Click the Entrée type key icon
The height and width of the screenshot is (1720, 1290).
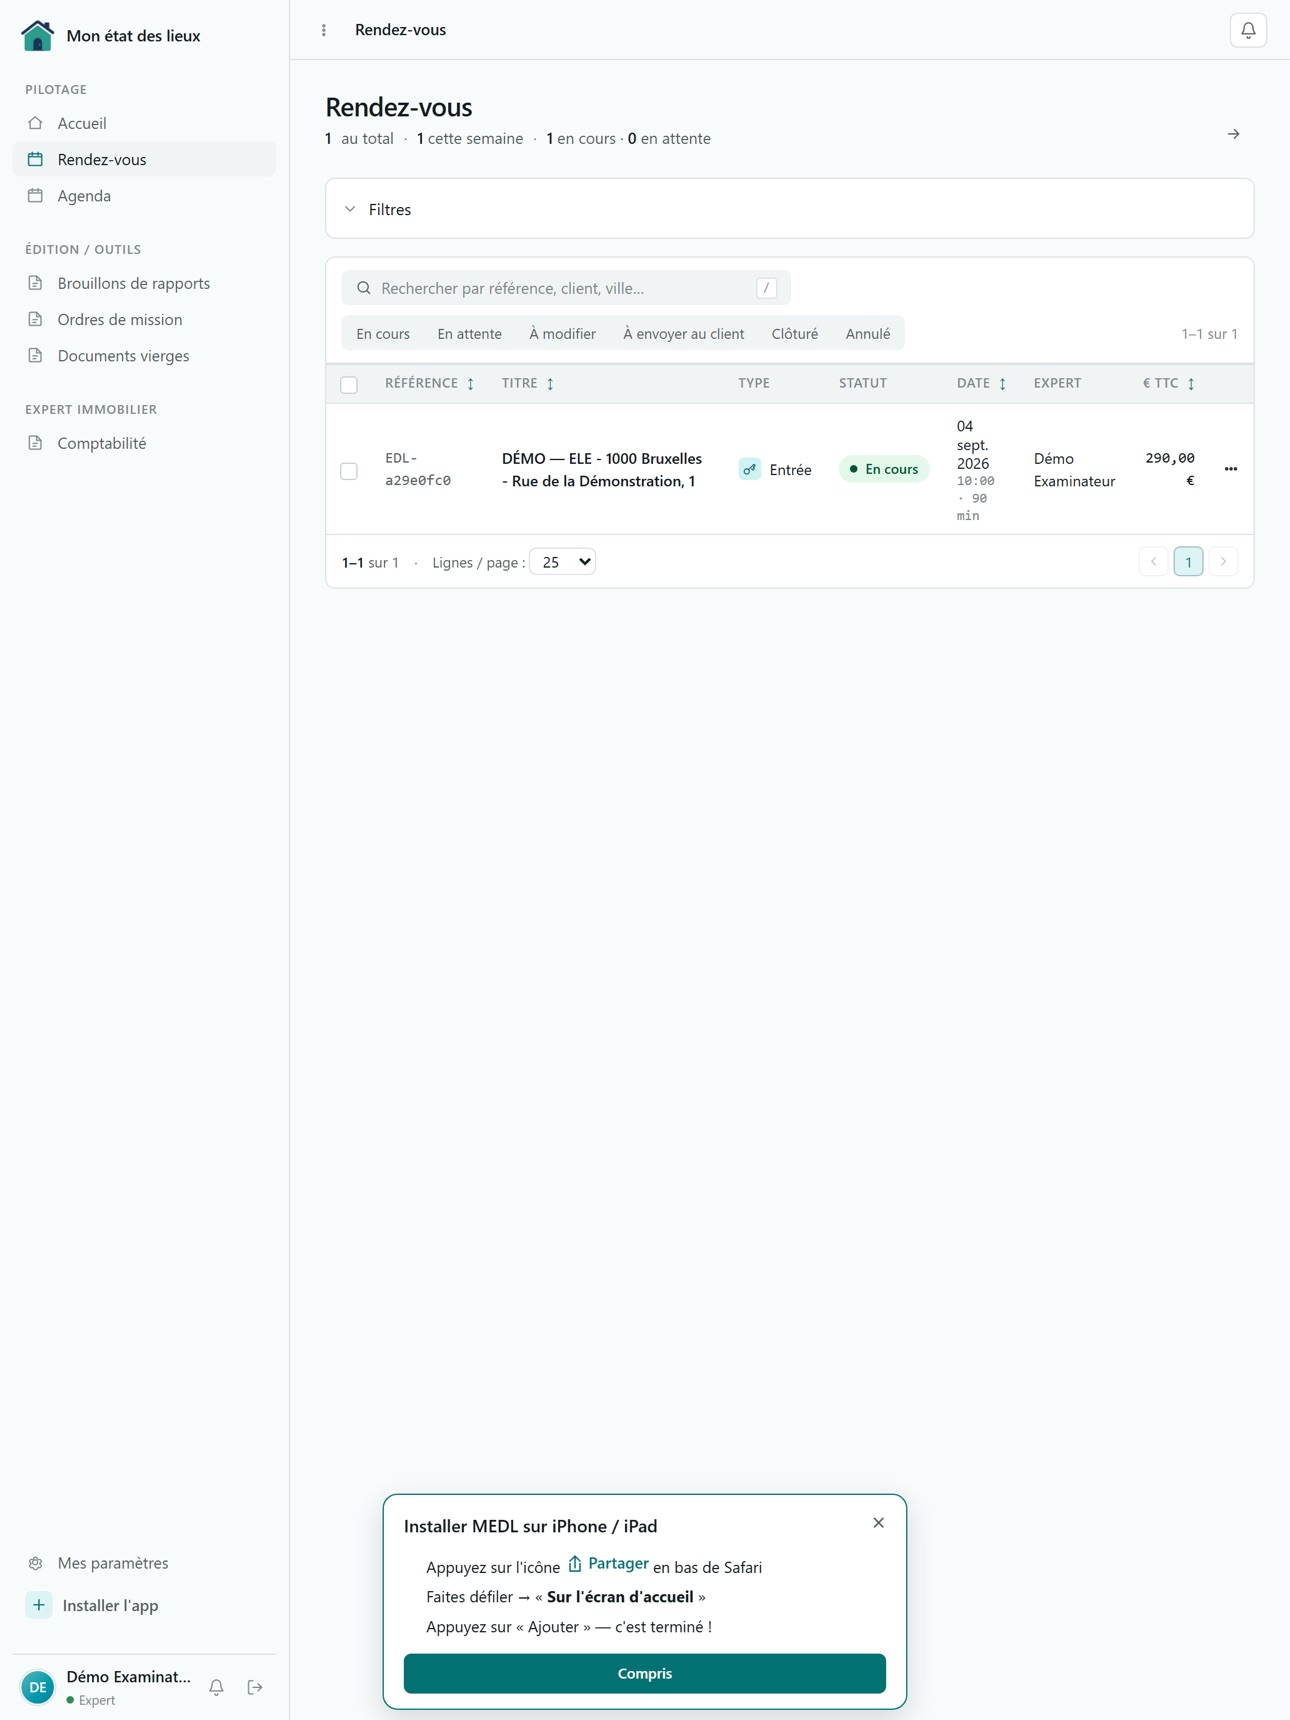pyautogui.click(x=750, y=469)
